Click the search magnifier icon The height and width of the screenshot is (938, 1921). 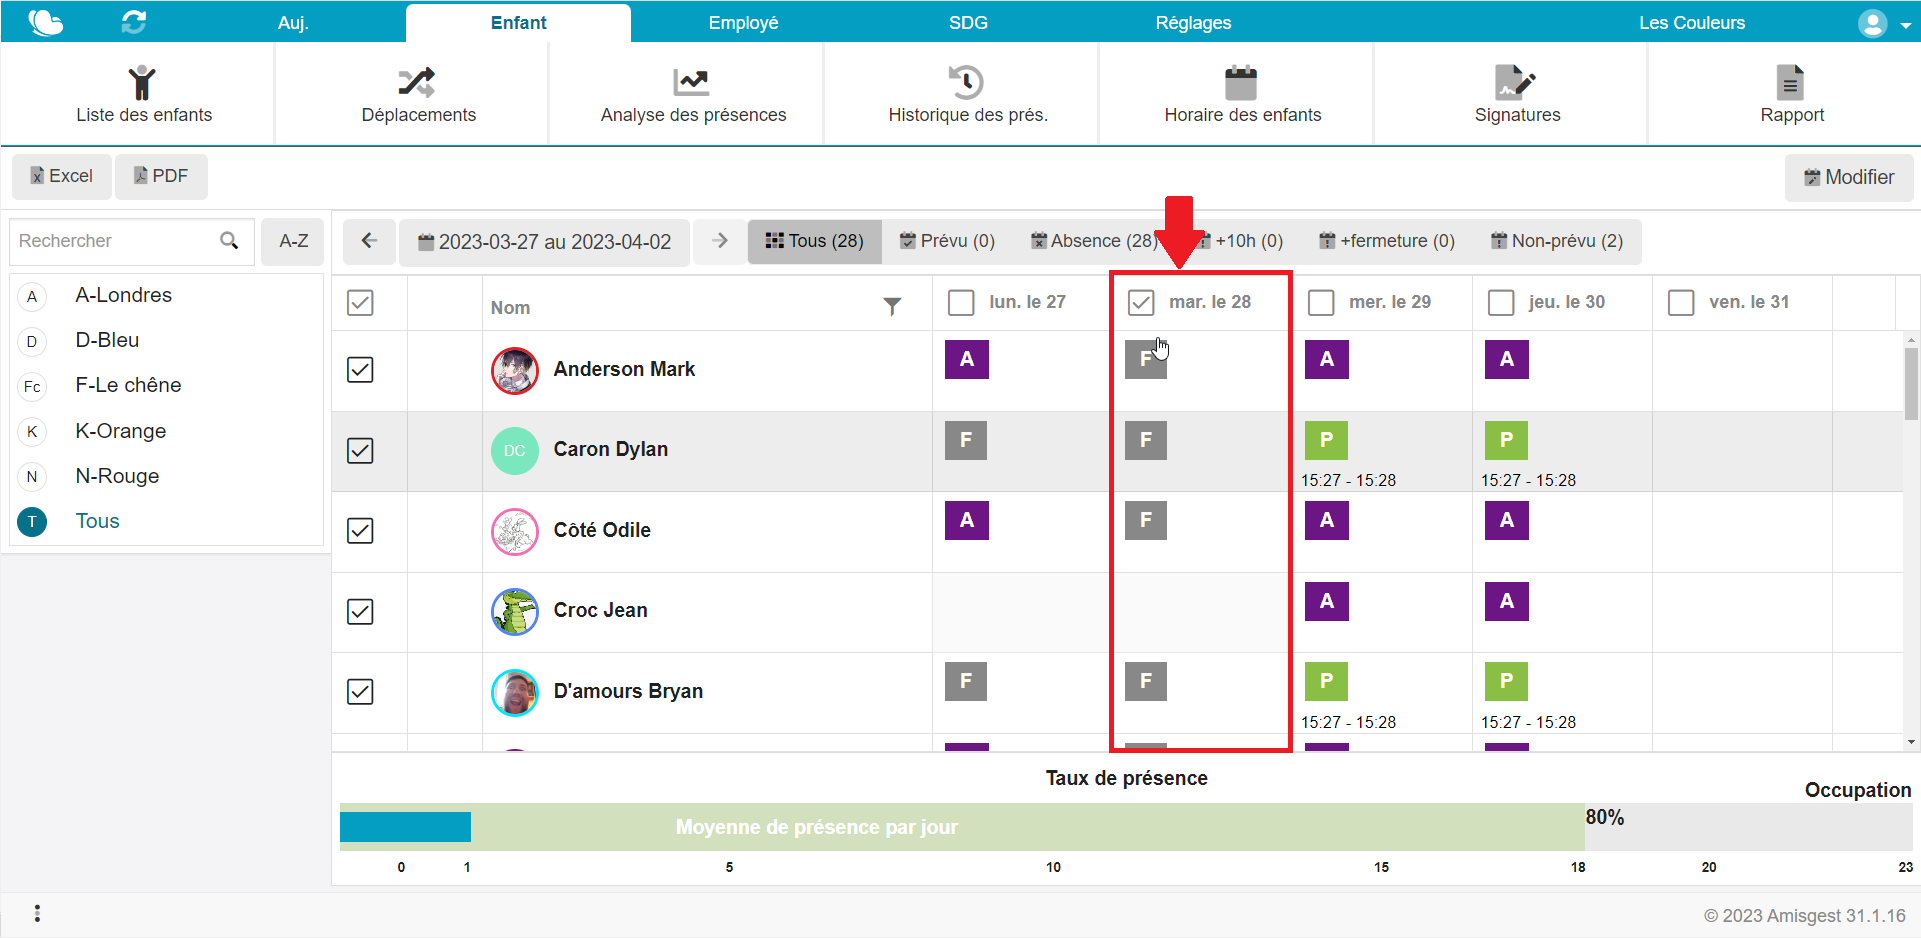tap(229, 241)
